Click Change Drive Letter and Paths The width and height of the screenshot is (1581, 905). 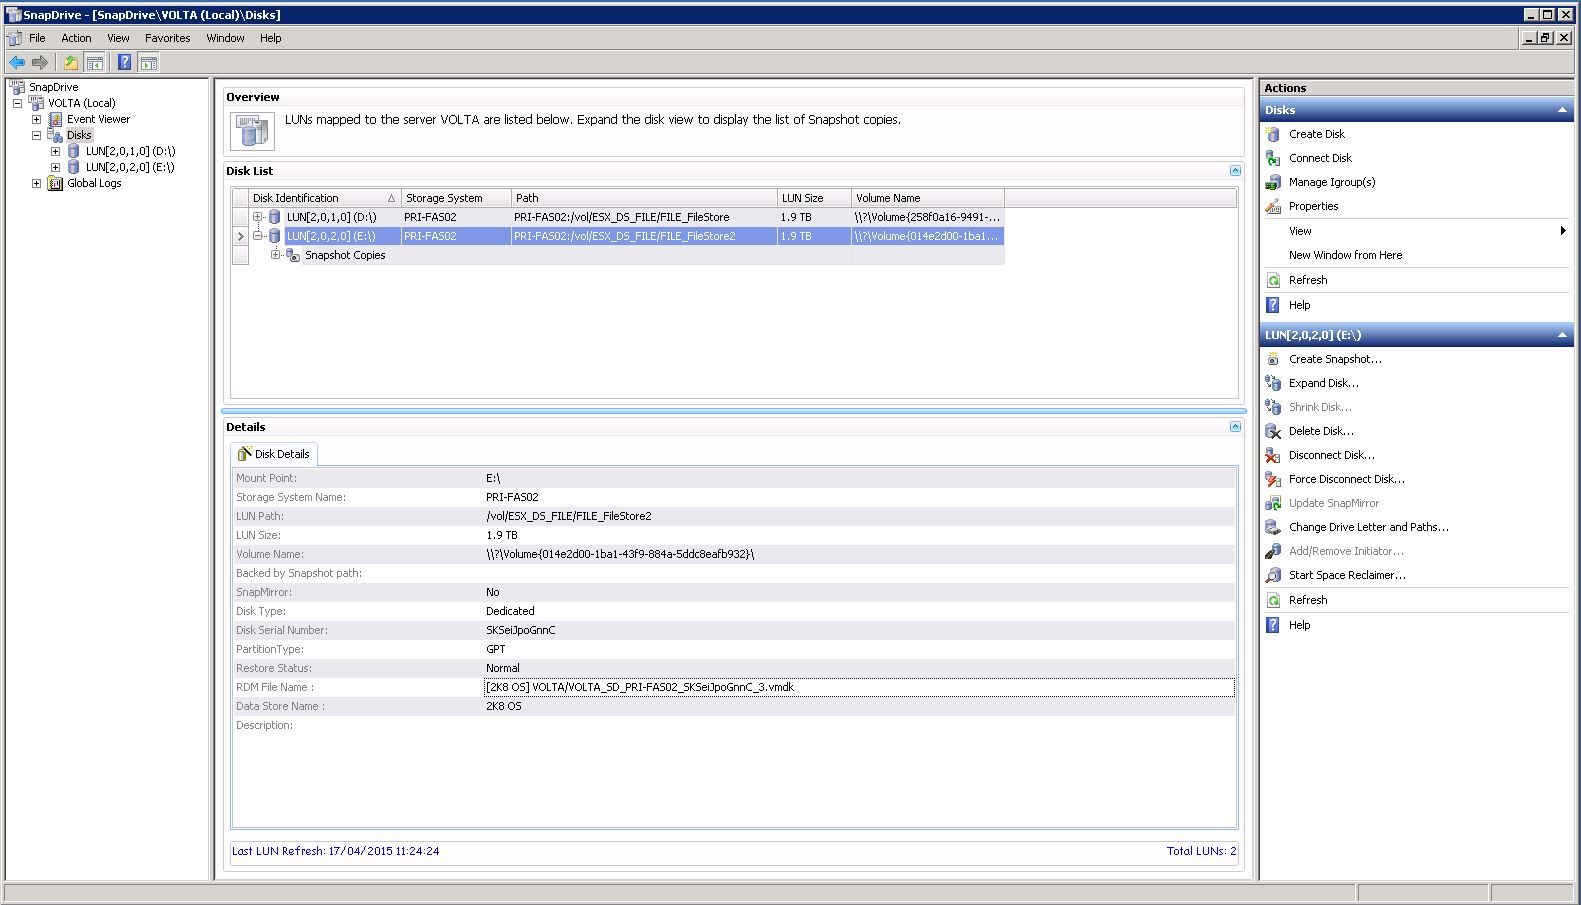pos(1368,527)
